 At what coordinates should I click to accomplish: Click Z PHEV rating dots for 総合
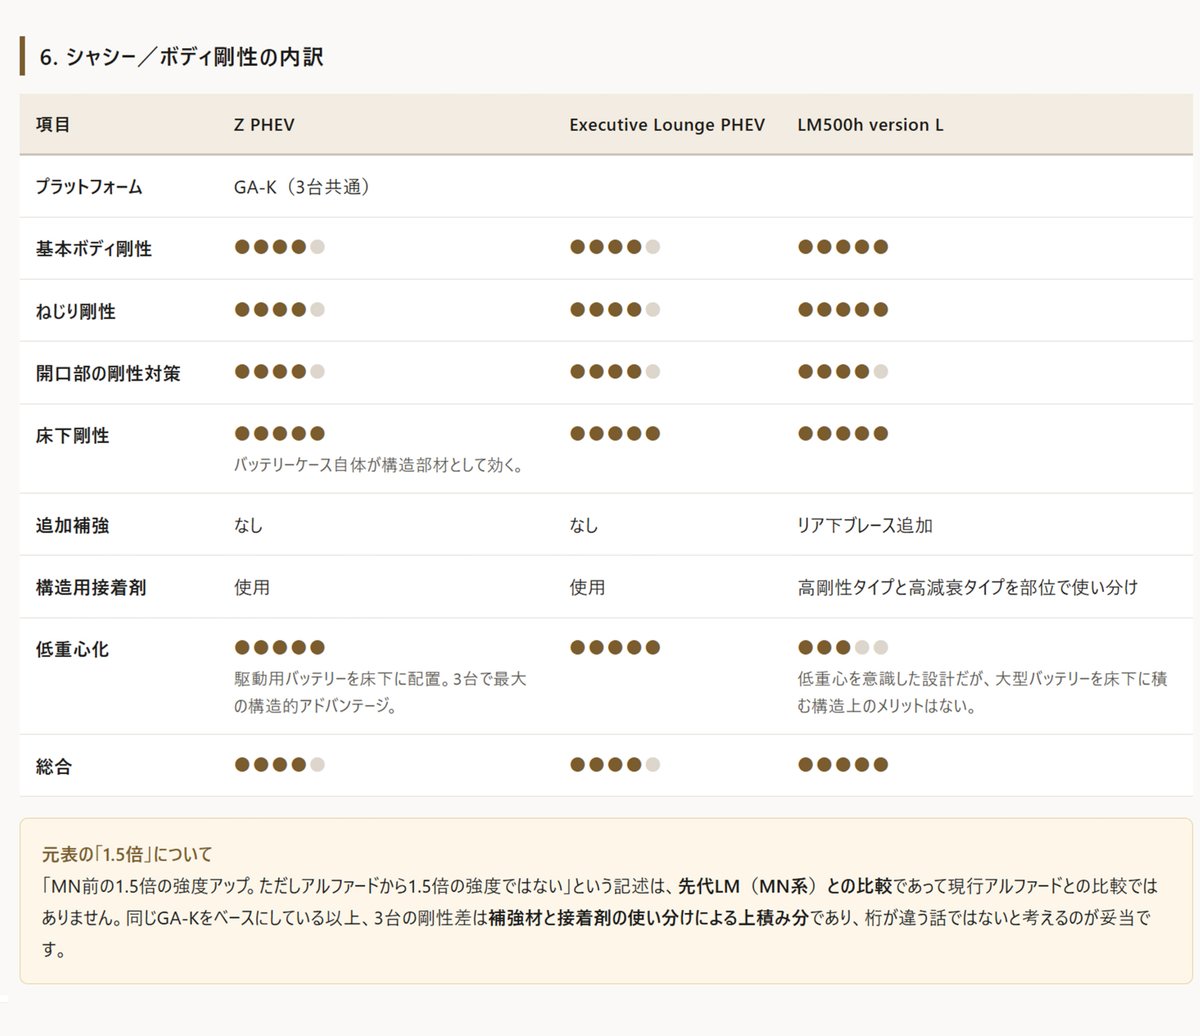[280, 765]
